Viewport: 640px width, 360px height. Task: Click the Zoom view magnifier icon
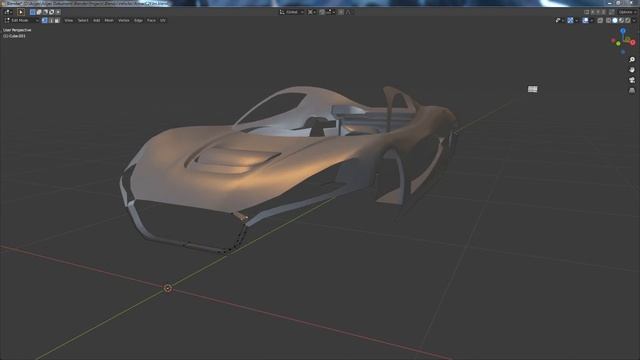point(632,60)
